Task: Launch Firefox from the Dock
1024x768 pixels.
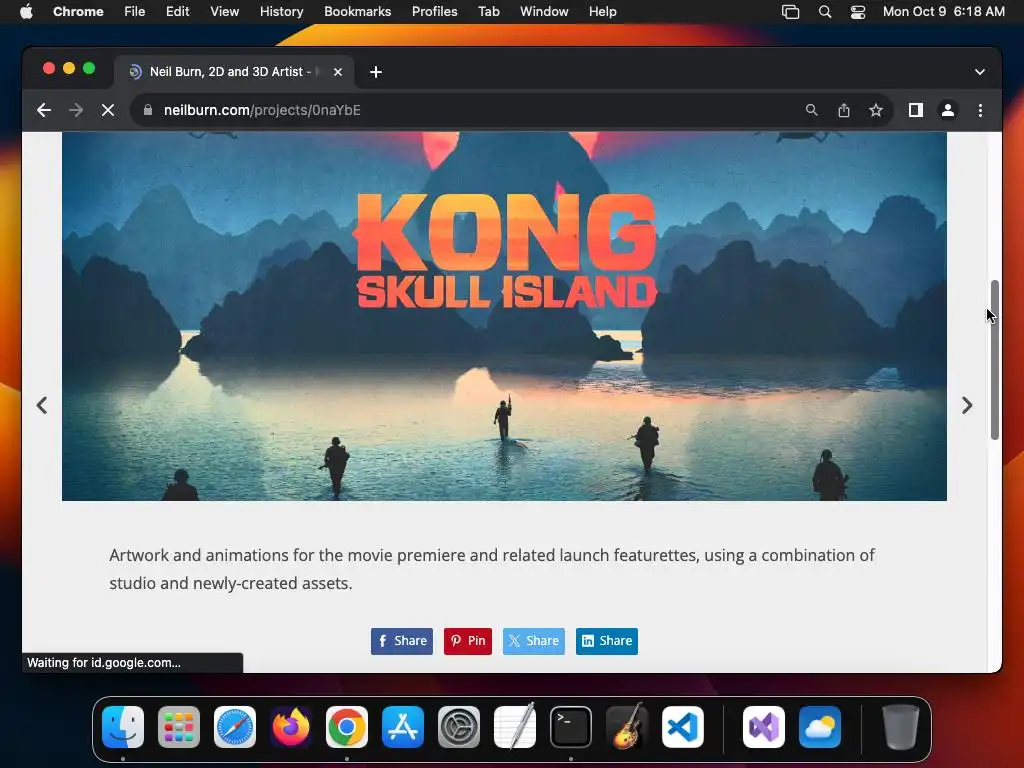Action: click(x=291, y=727)
